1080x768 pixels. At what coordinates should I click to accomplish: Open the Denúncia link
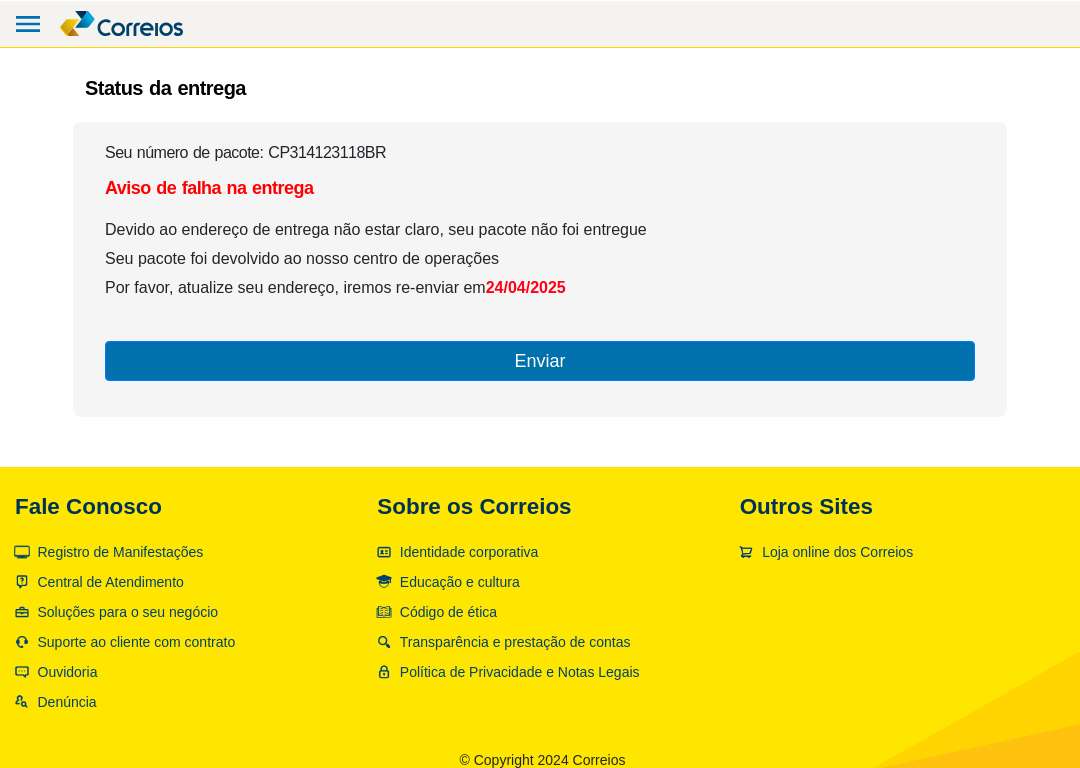[67, 702]
